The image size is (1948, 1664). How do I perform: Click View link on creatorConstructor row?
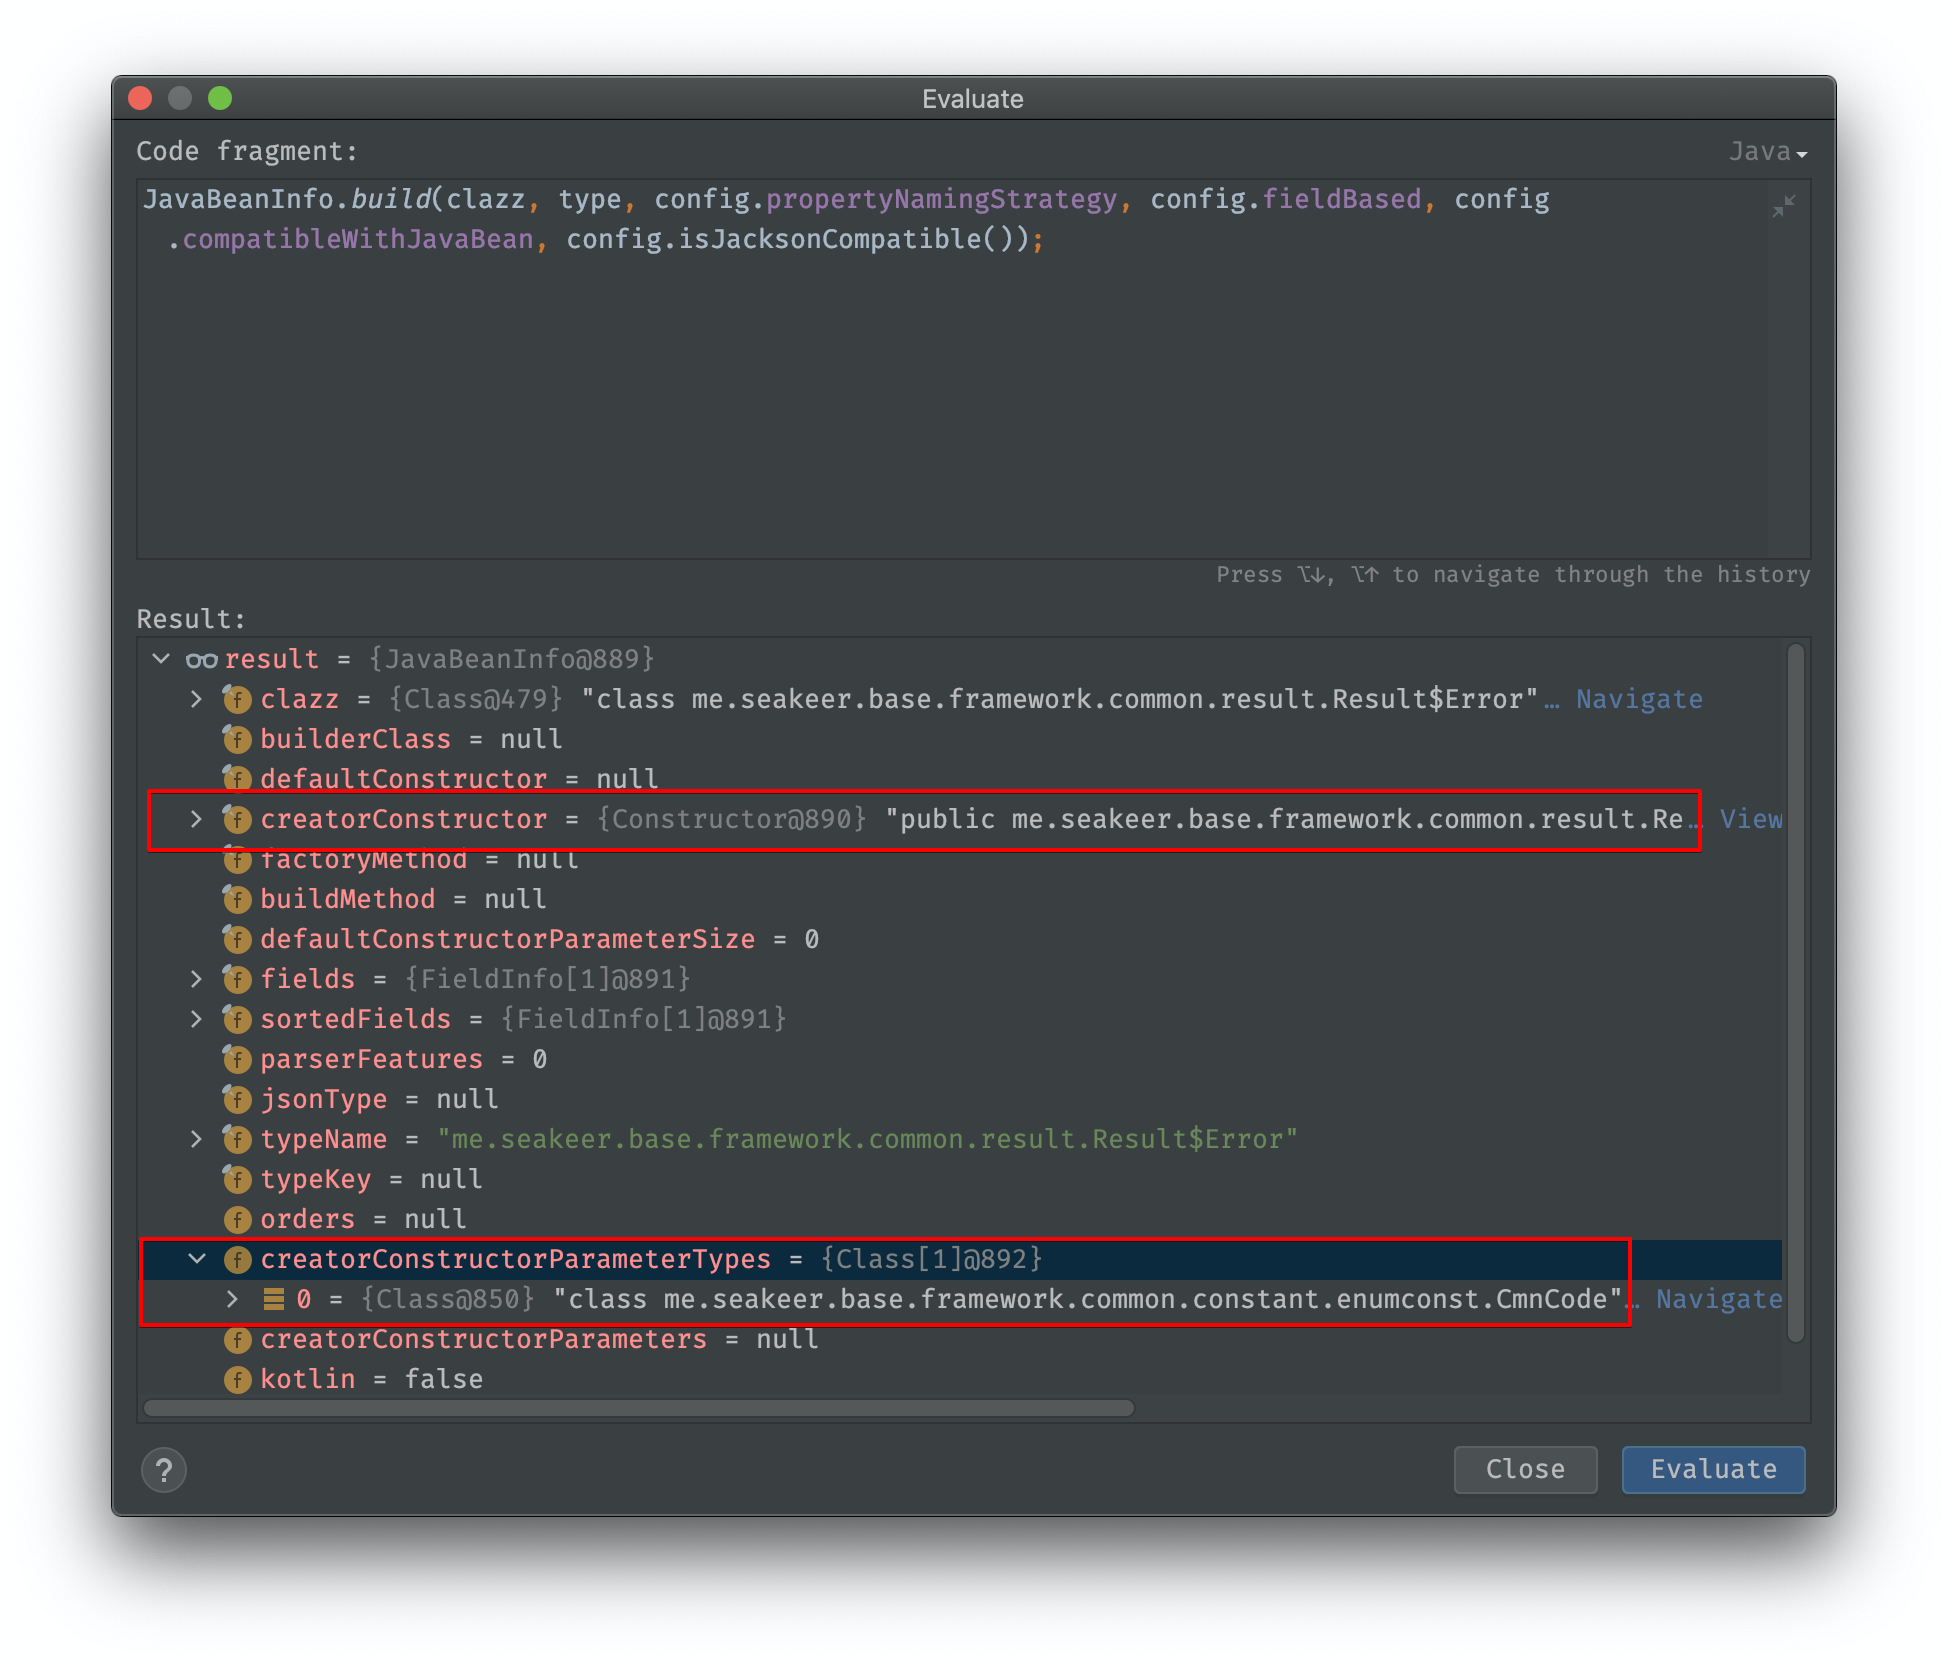[1750, 819]
